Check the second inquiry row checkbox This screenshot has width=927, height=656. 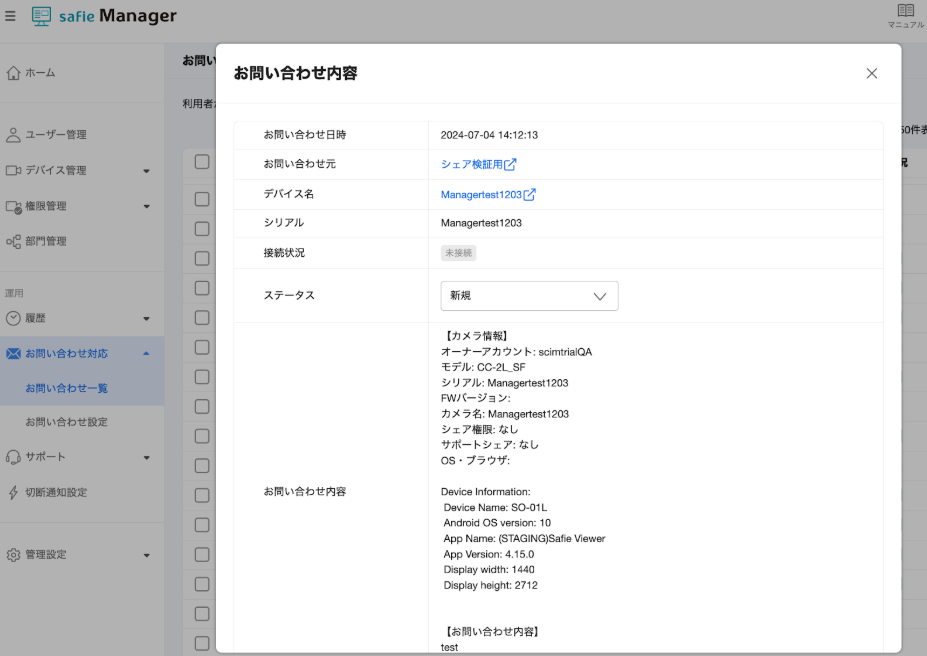[x=202, y=227]
